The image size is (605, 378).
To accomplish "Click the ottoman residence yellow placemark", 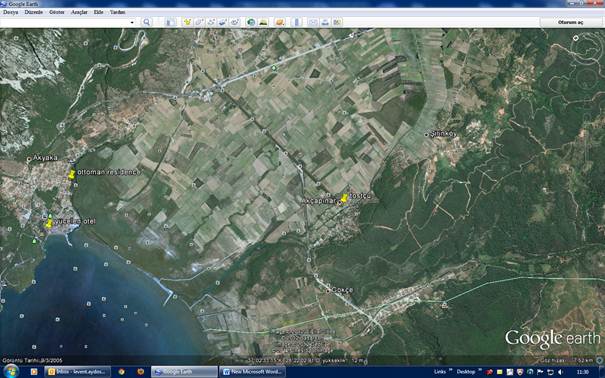I will pos(72,174).
